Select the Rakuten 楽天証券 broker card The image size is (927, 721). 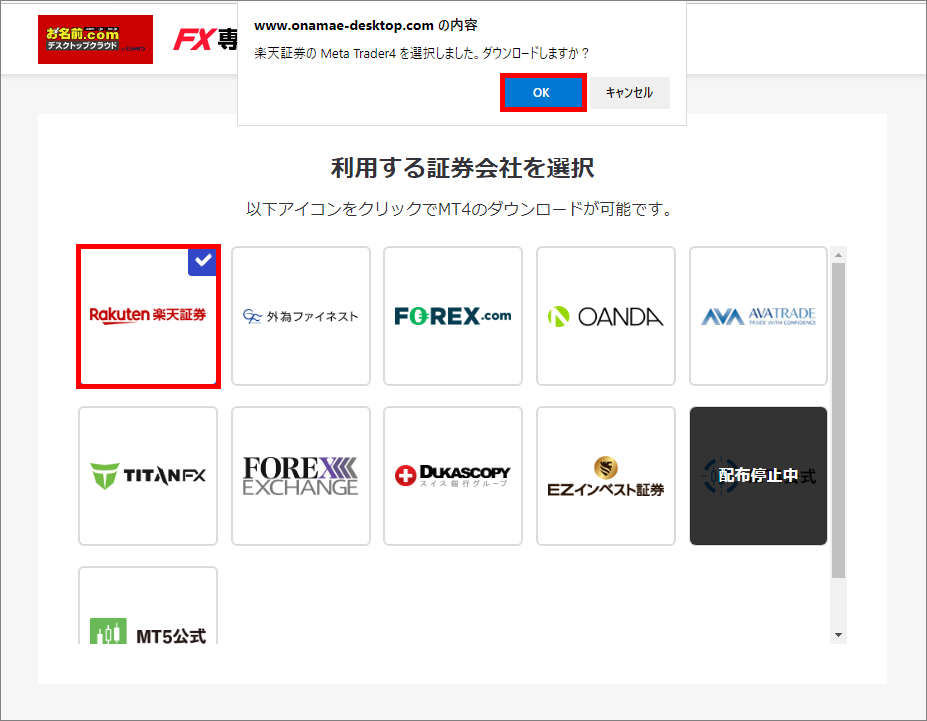pyautogui.click(x=148, y=316)
